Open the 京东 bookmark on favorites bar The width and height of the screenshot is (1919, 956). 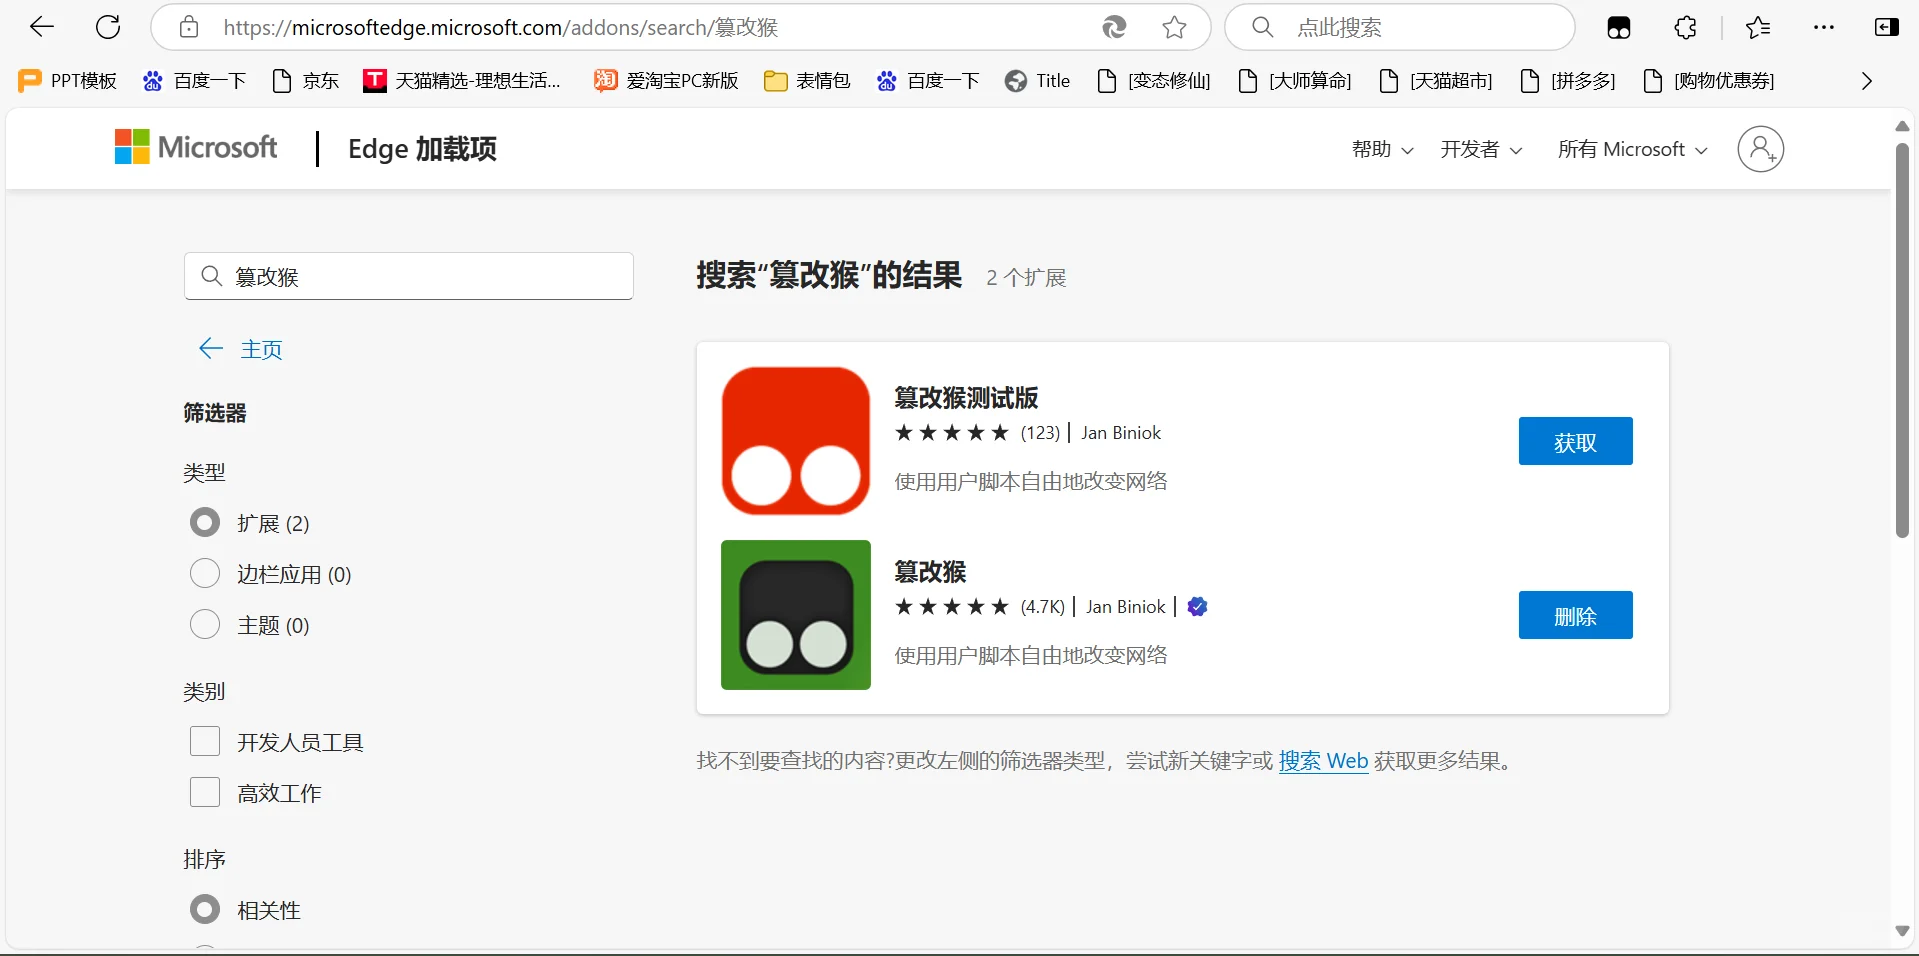tap(306, 81)
